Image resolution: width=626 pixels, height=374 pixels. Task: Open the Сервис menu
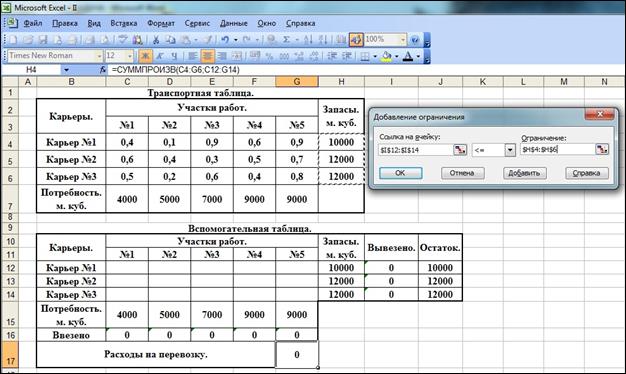(197, 23)
